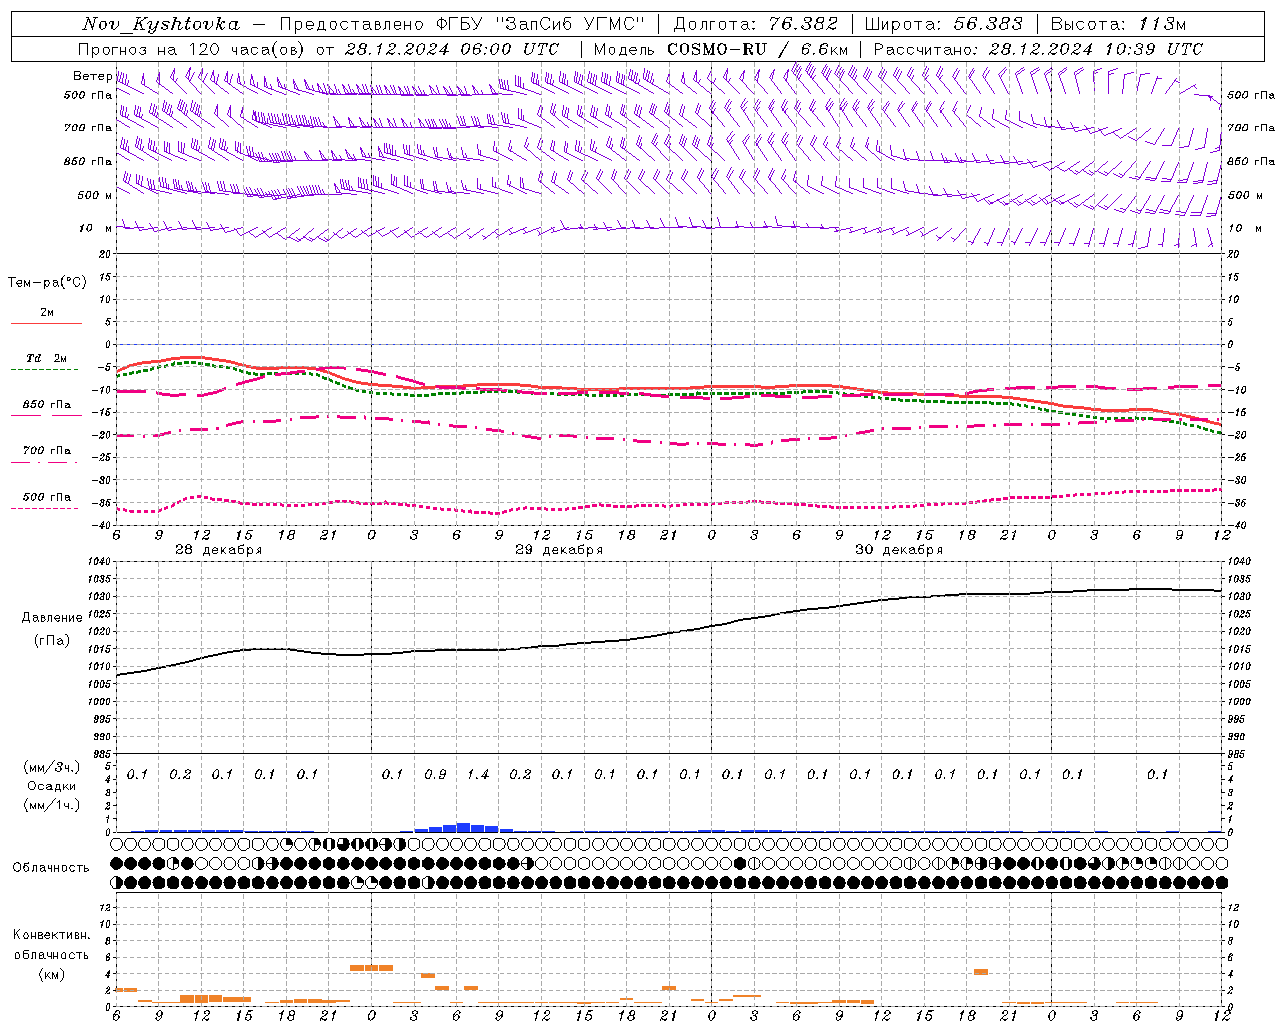Click the '(гПа)' unit under Давление
This screenshot has width=1280, height=1024.
(x=52, y=640)
